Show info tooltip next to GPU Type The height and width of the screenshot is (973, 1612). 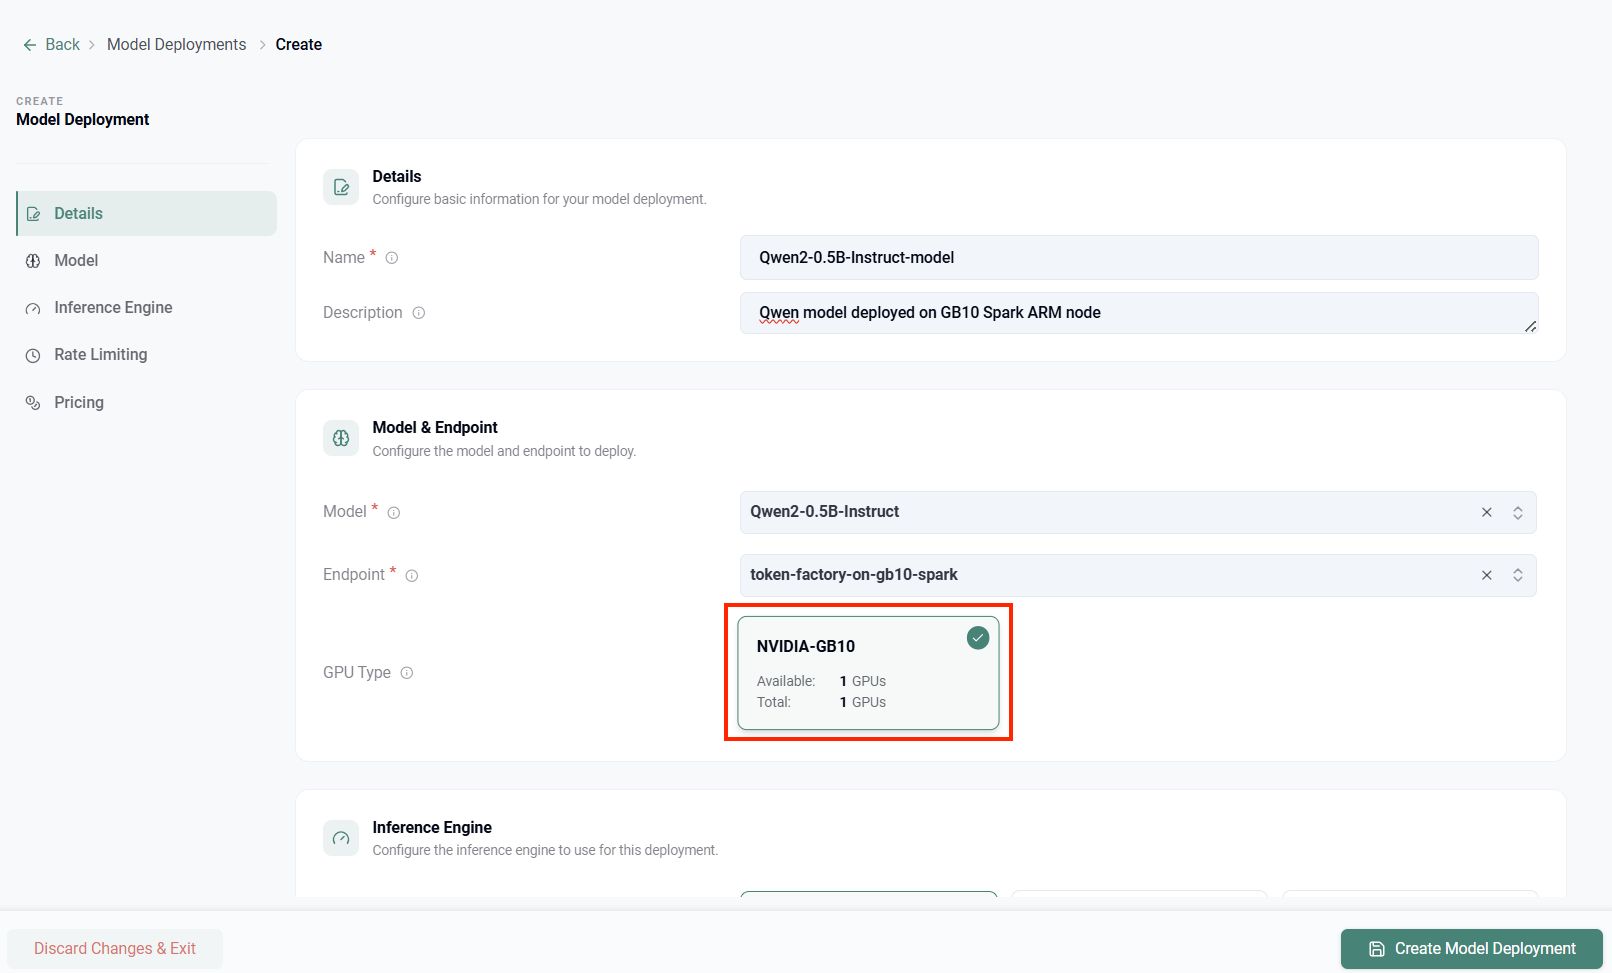(x=407, y=673)
